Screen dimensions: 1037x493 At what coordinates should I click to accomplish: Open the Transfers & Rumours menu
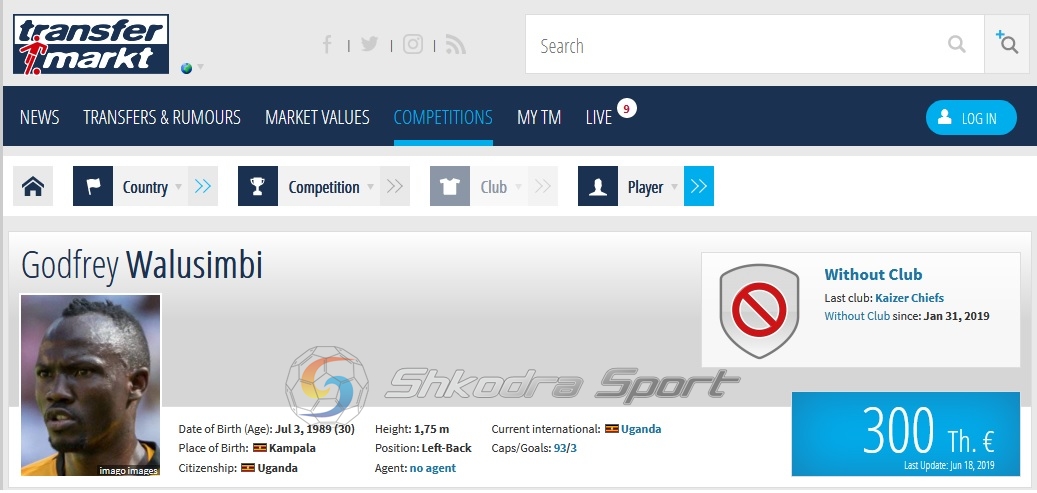[x=162, y=117]
